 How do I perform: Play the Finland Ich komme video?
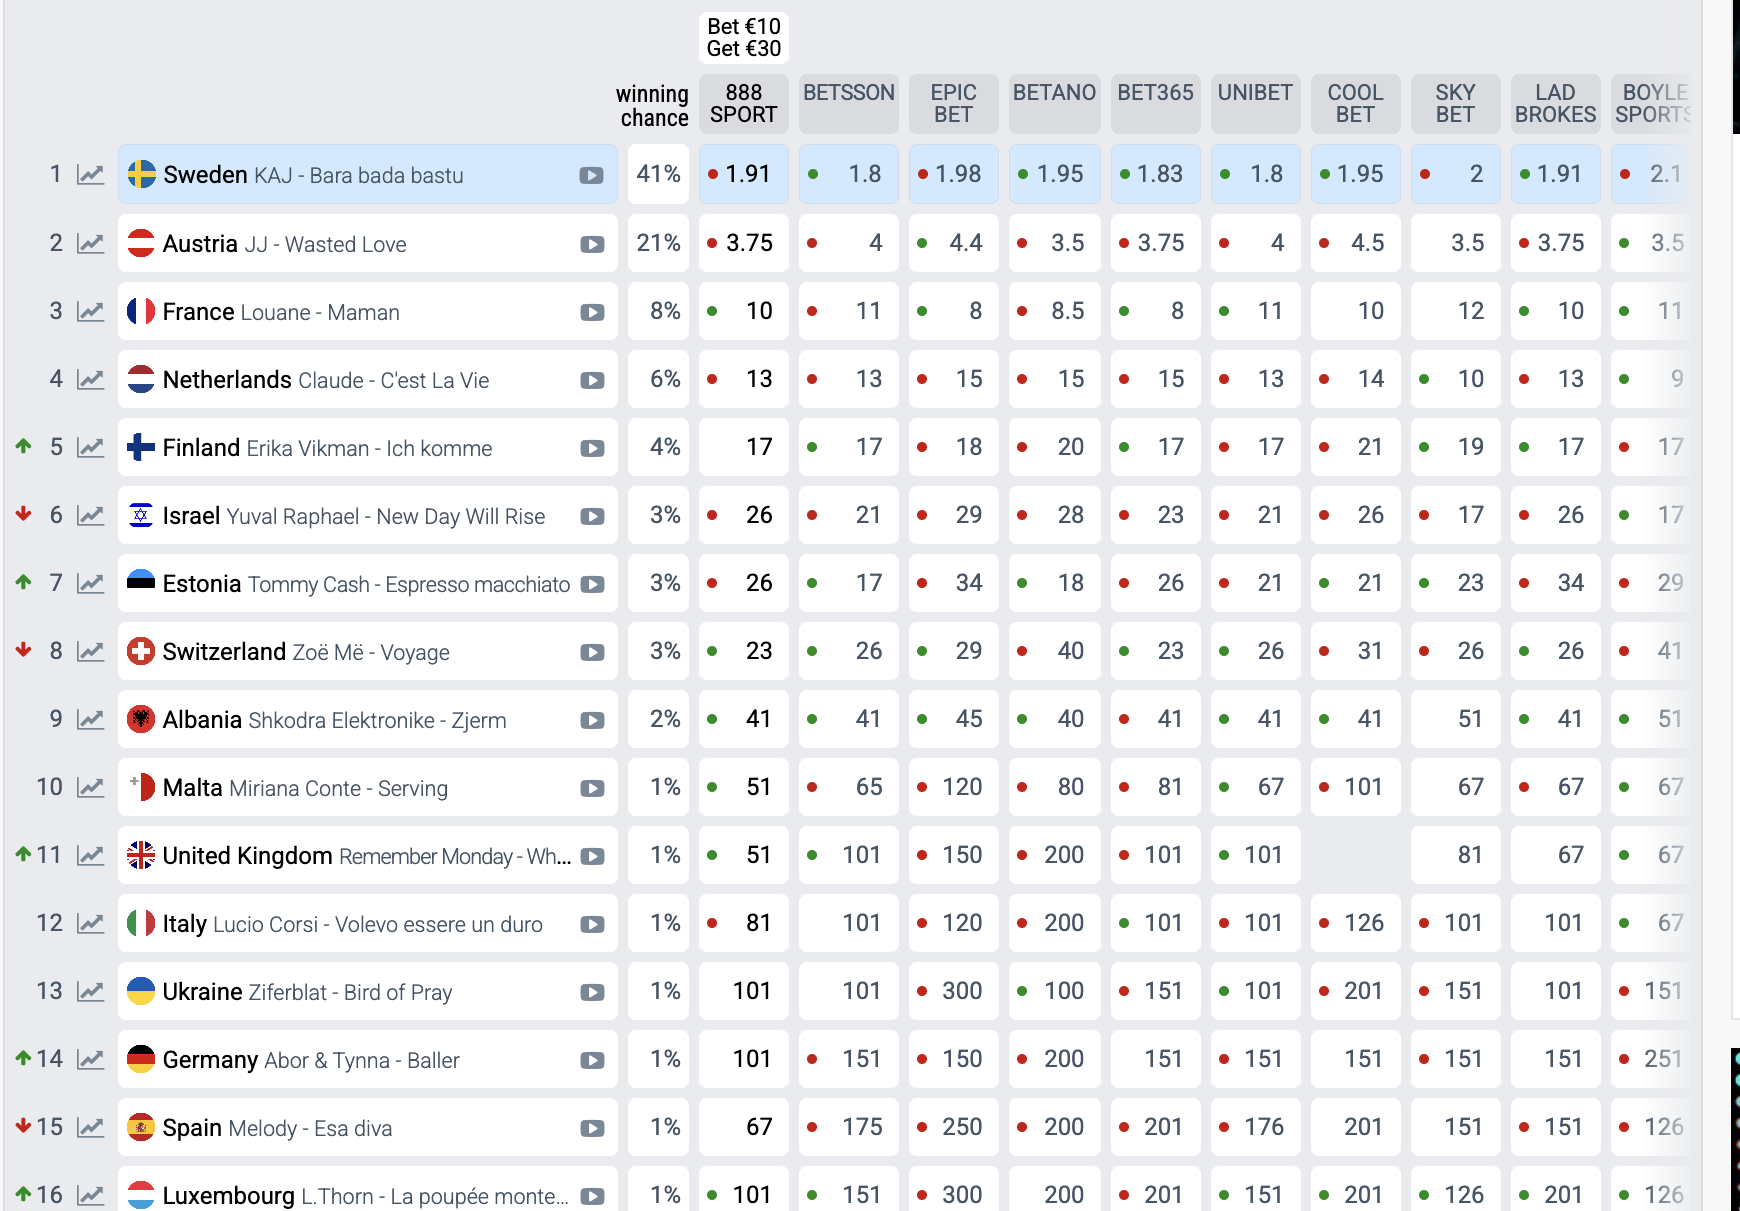tap(592, 448)
